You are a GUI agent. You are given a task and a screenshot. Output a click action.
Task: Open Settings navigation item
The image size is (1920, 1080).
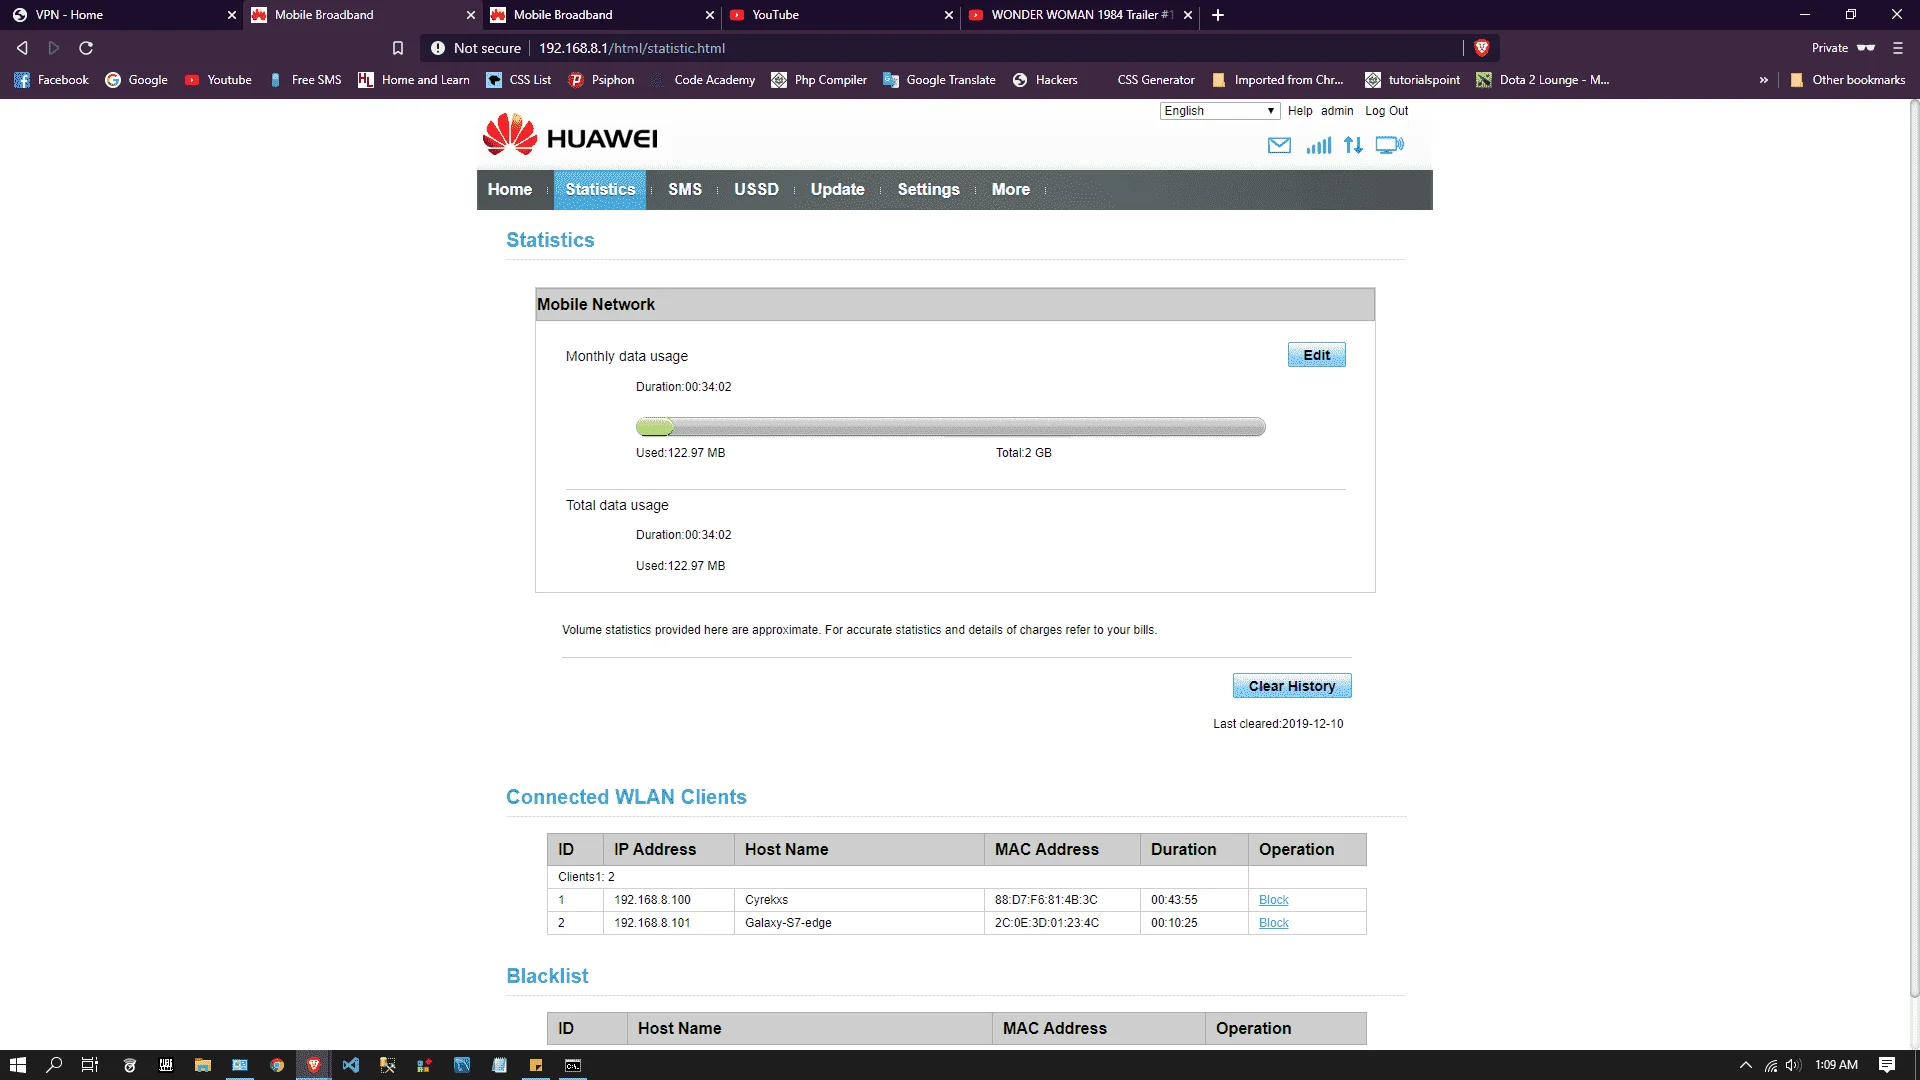point(928,190)
